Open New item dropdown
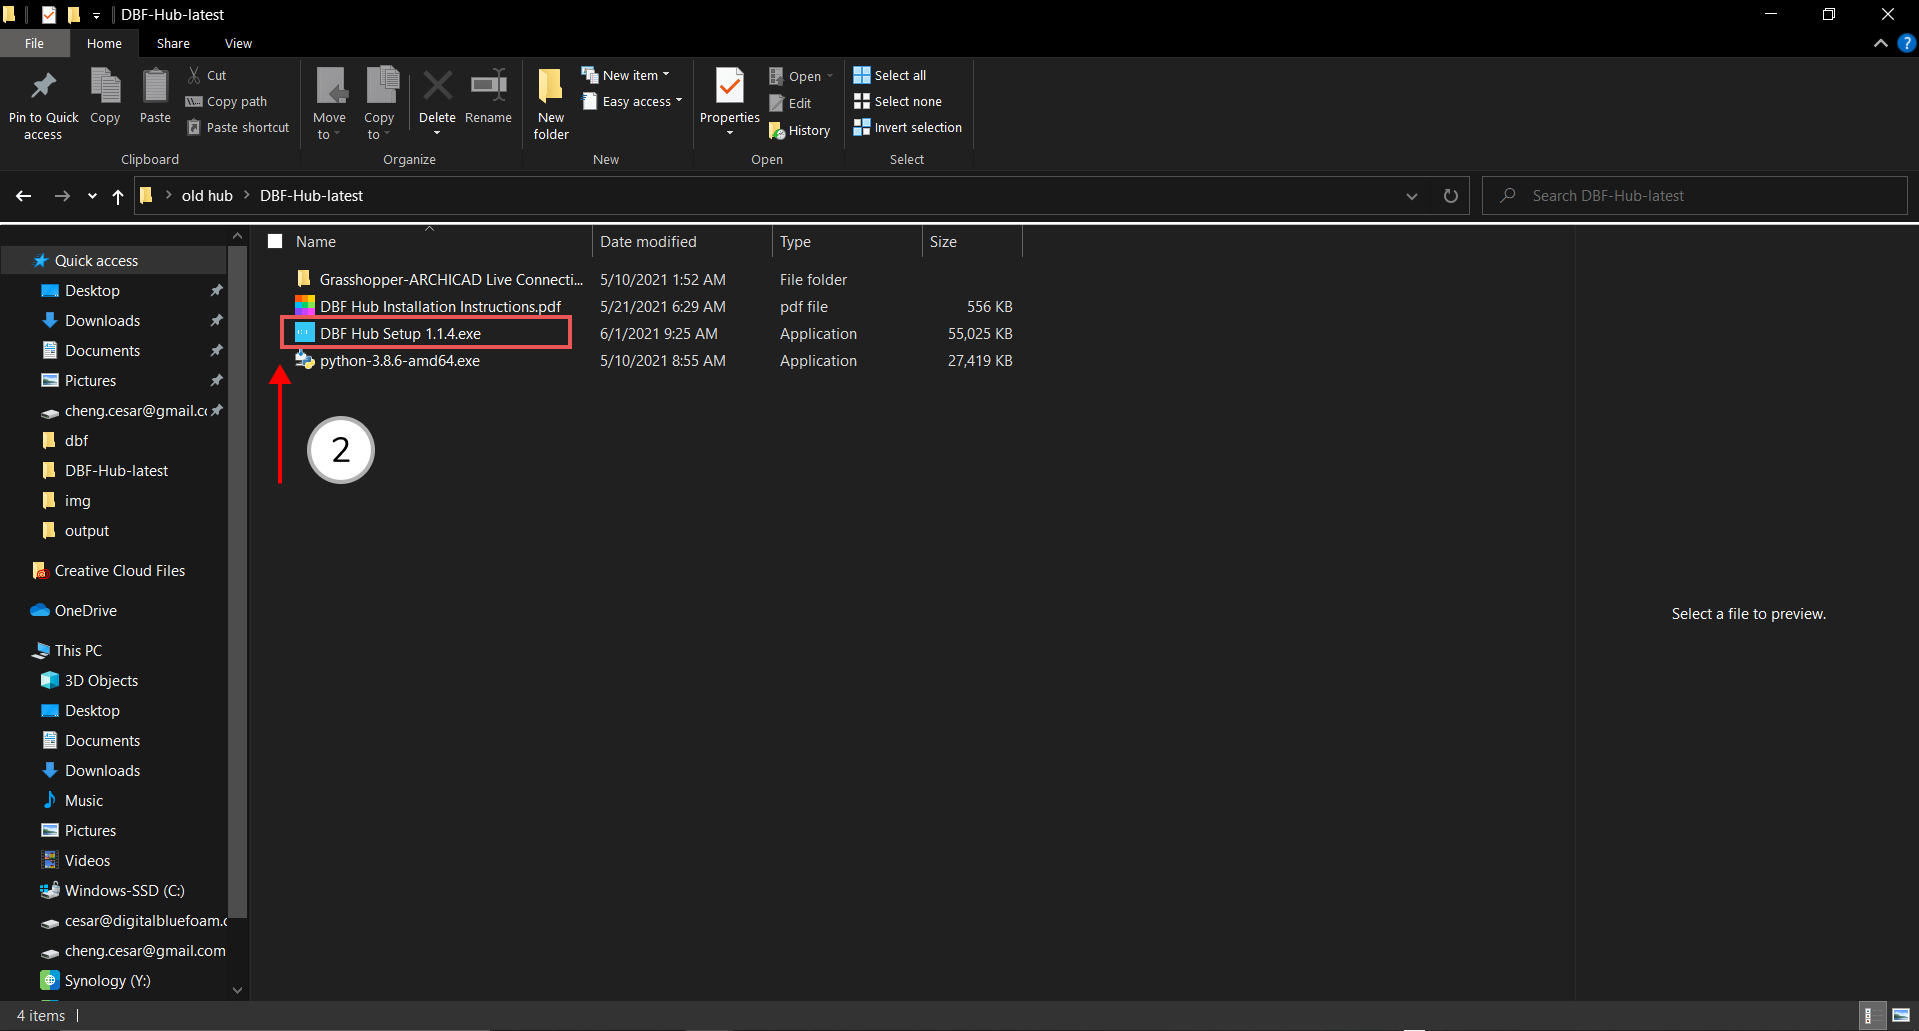 [626, 75]
